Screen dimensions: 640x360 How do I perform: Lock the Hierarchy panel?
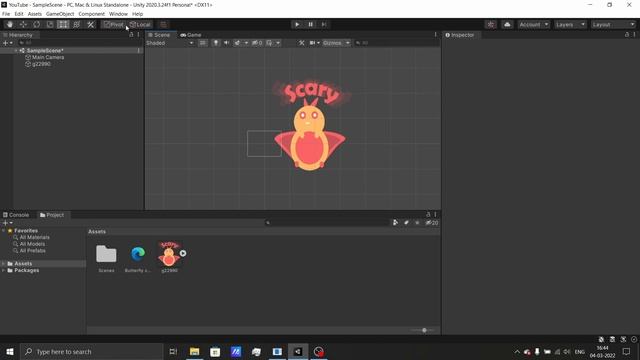[x=131, y=35]
